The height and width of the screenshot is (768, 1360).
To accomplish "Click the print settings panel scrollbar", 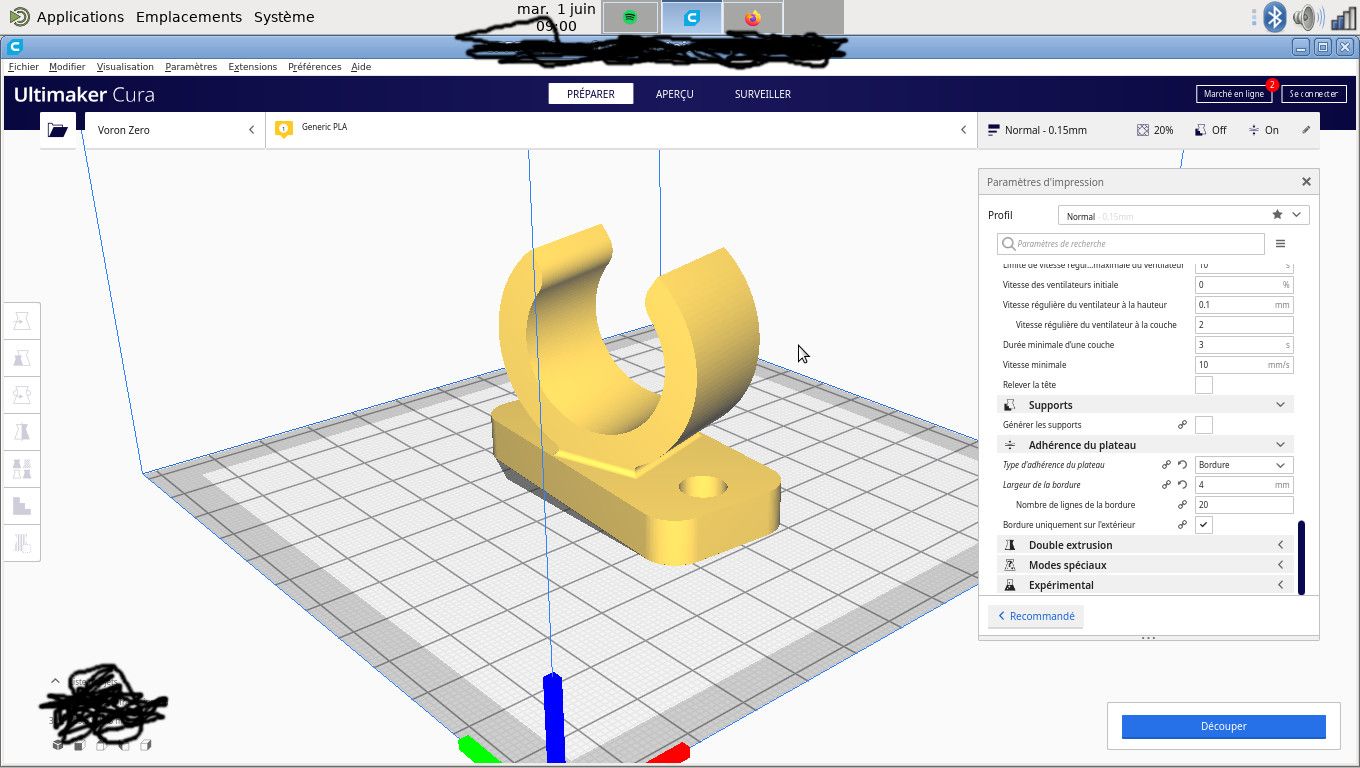I will point(1301,557).
